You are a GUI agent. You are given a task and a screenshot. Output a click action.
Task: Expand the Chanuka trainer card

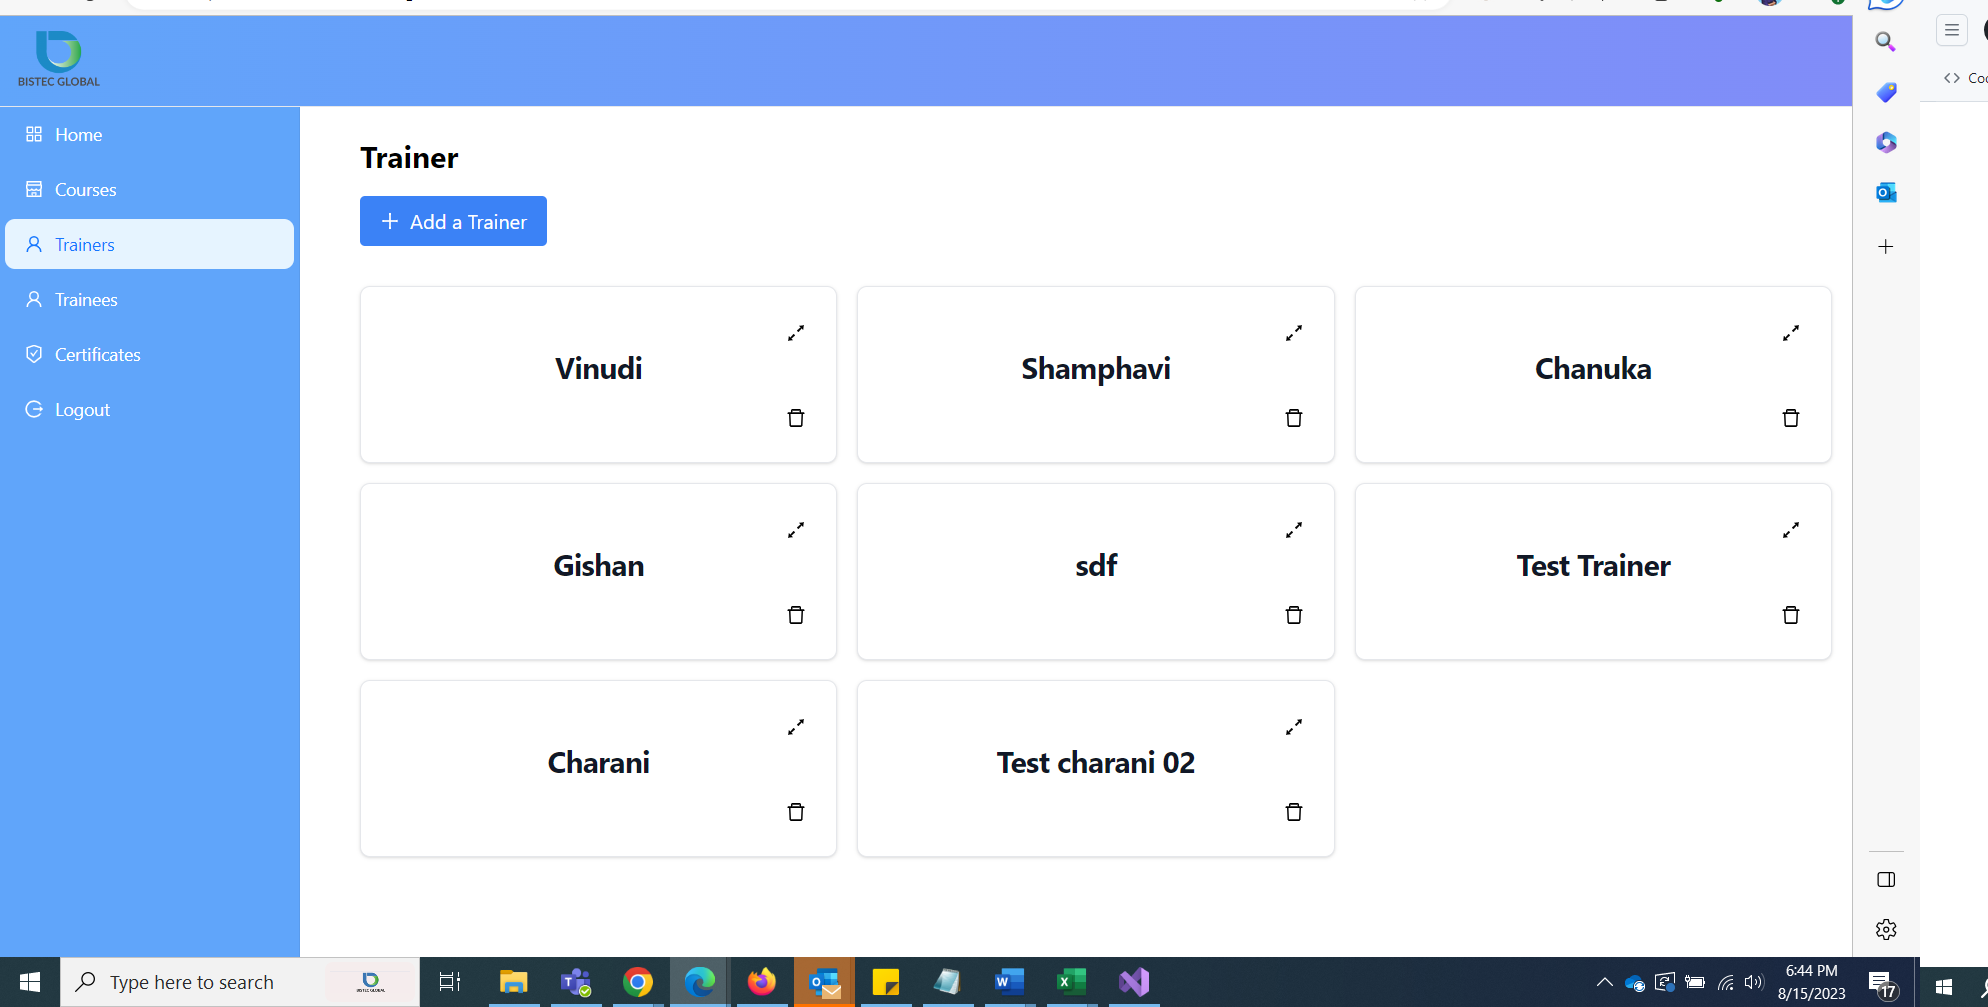[1790, 332]
